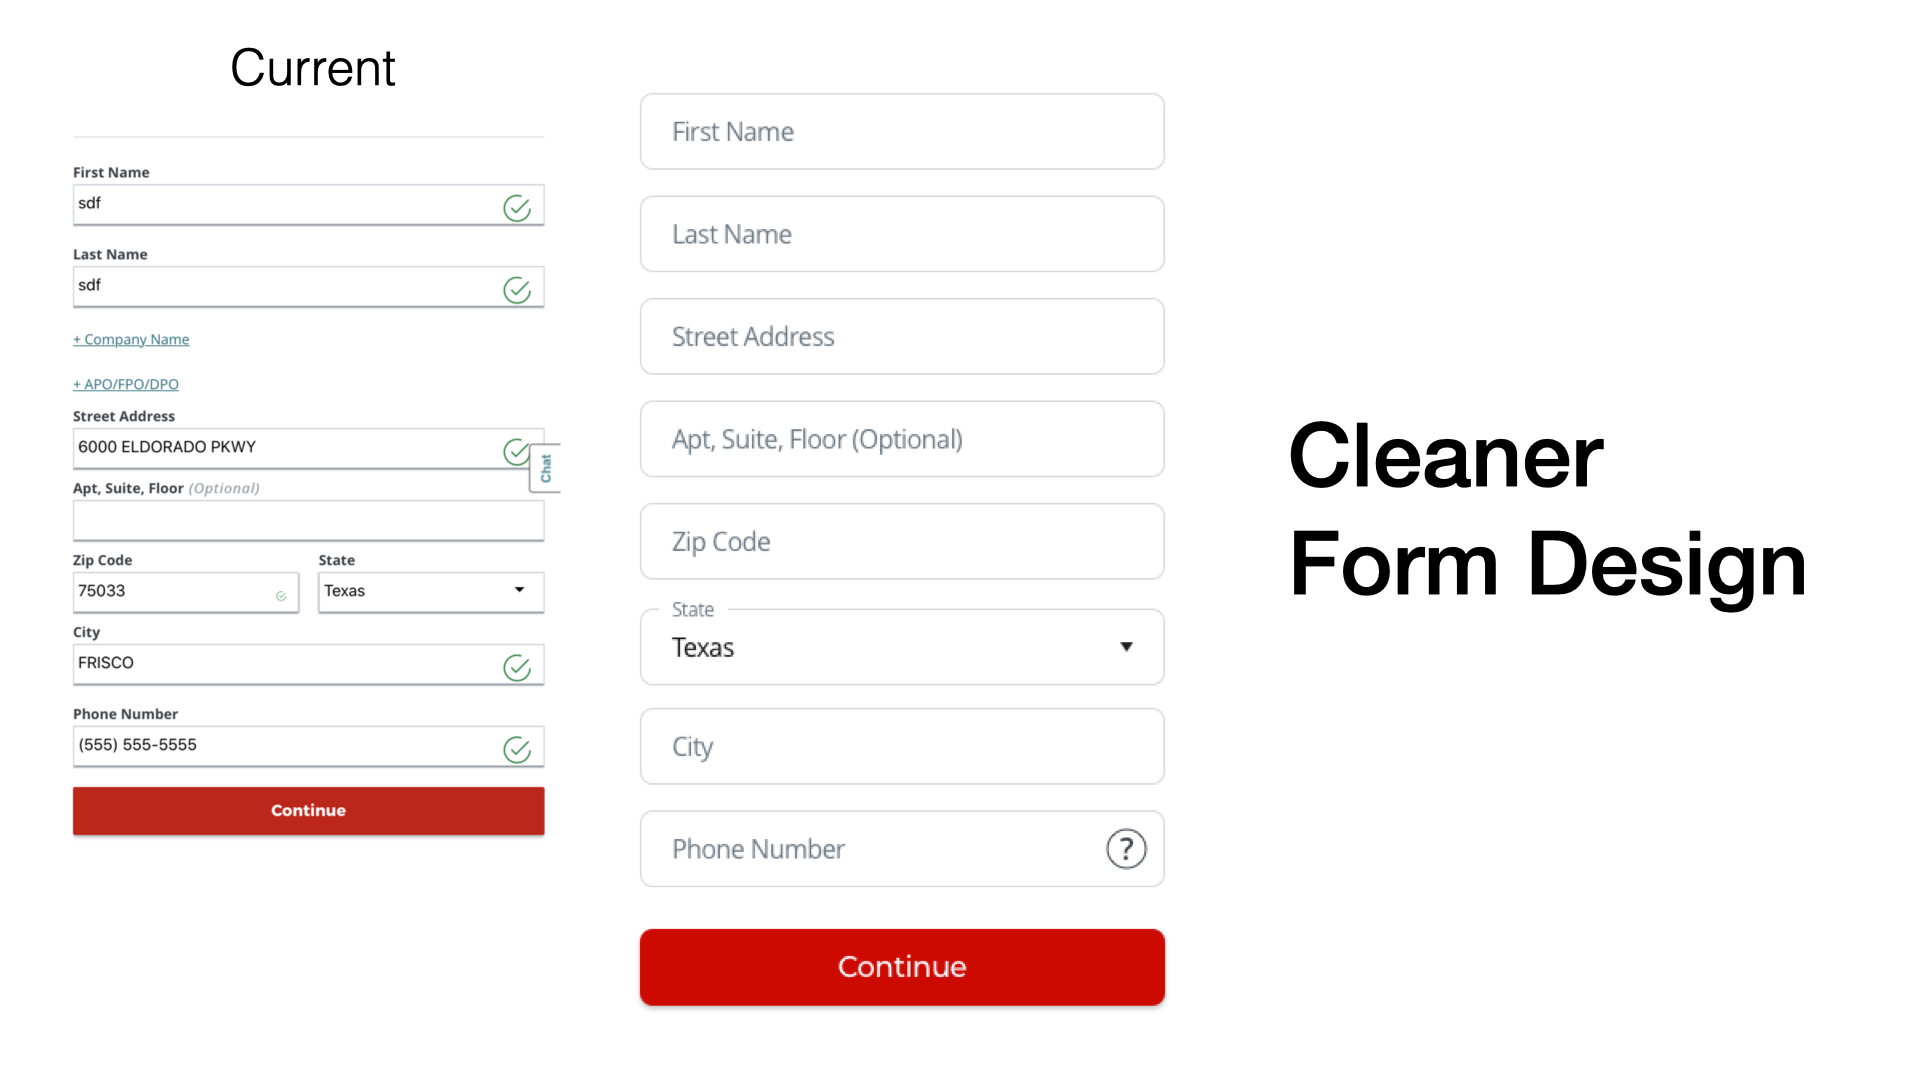Select Texas from the State dropdown
Screen dimensions: 1920x1080
click(902, 646)
